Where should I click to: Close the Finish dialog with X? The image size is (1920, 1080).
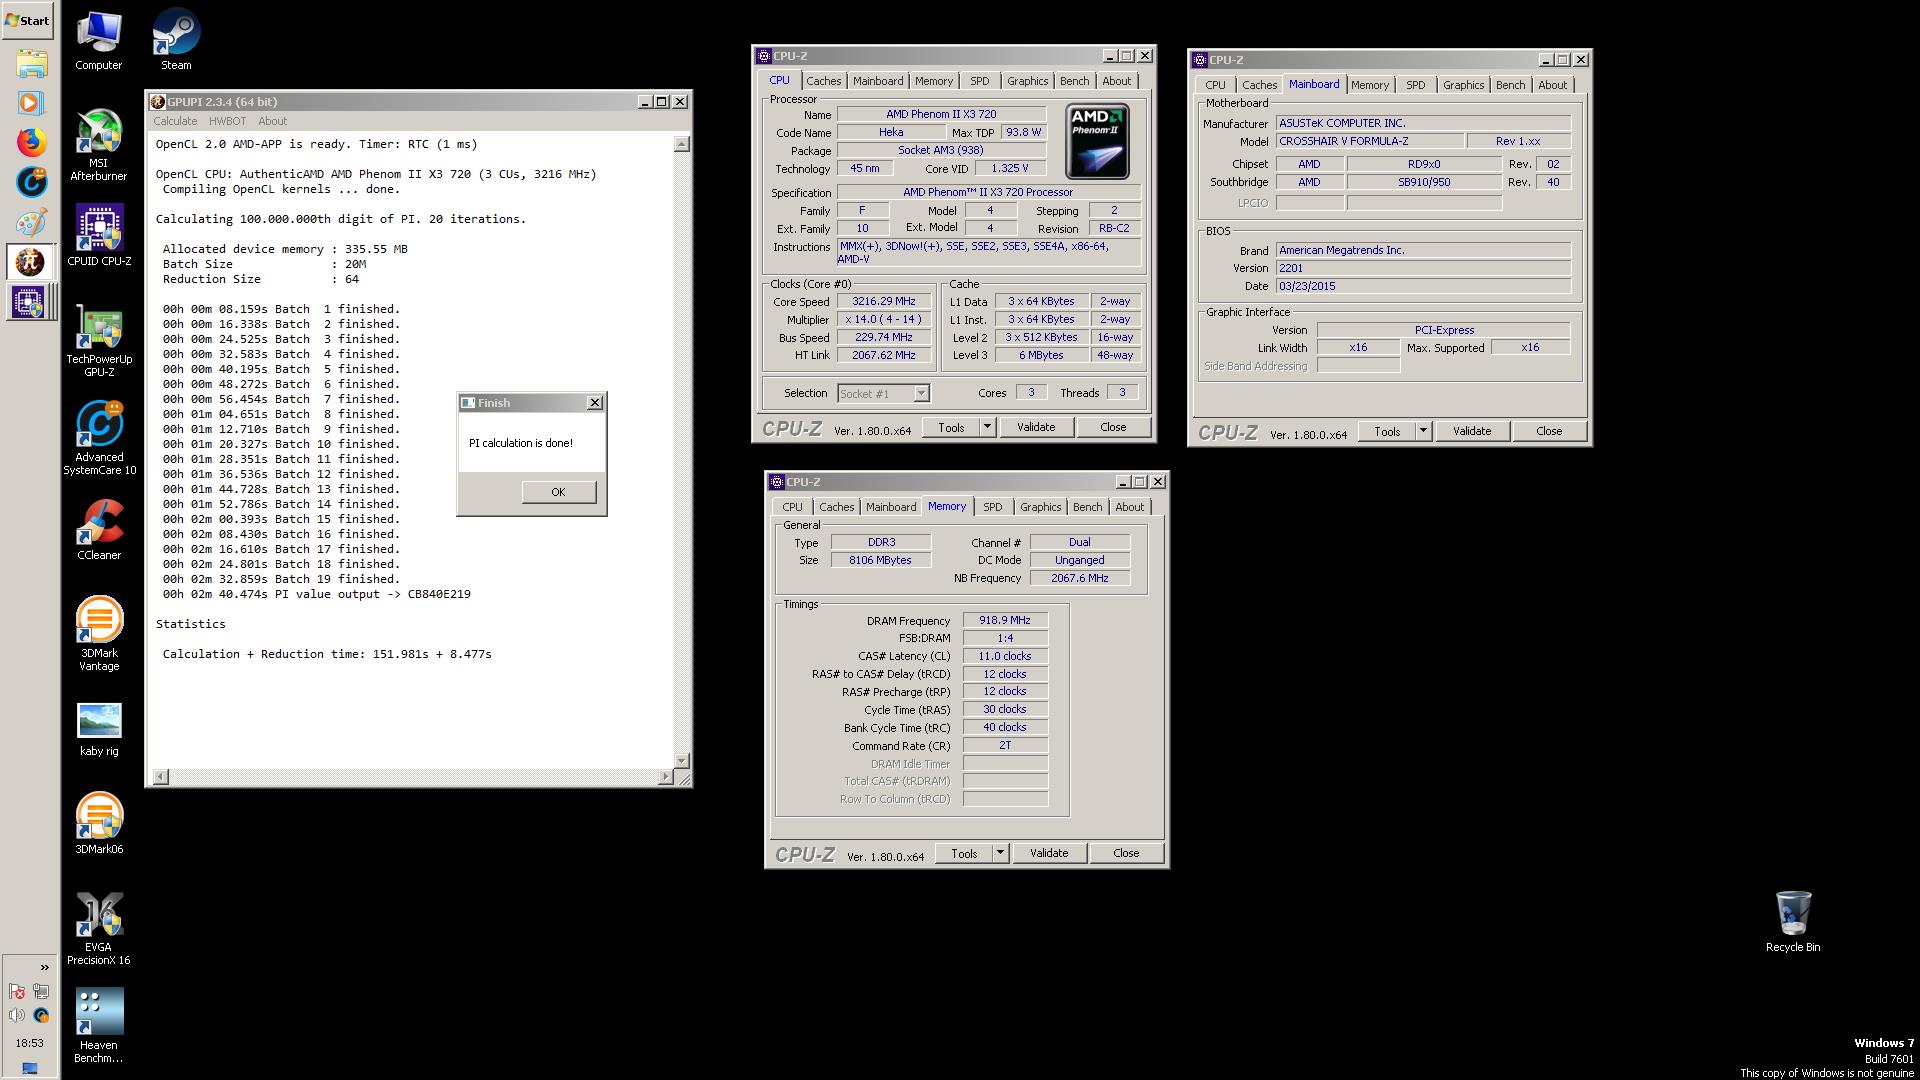595,403
